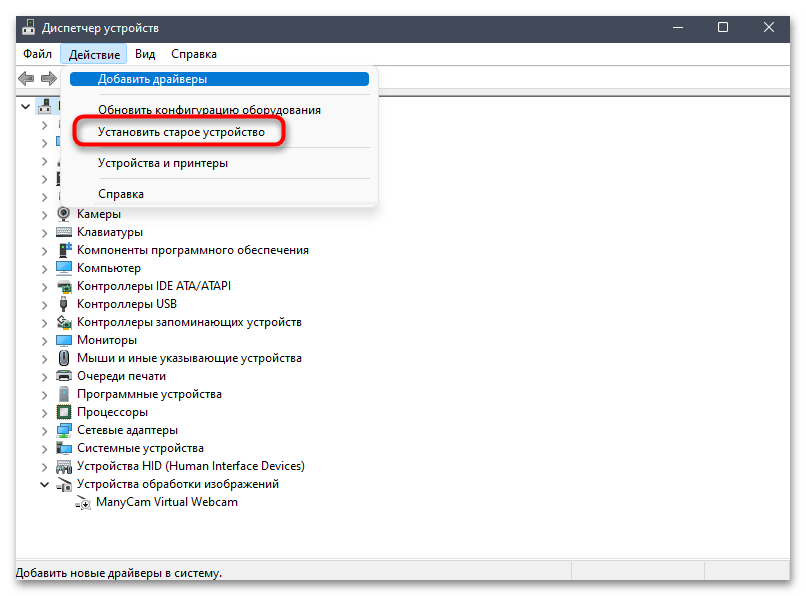Image resolution: width=806 pixels, height=596 pixels.
Task: Click the Компьютер monitor icon
Action: 64,268
